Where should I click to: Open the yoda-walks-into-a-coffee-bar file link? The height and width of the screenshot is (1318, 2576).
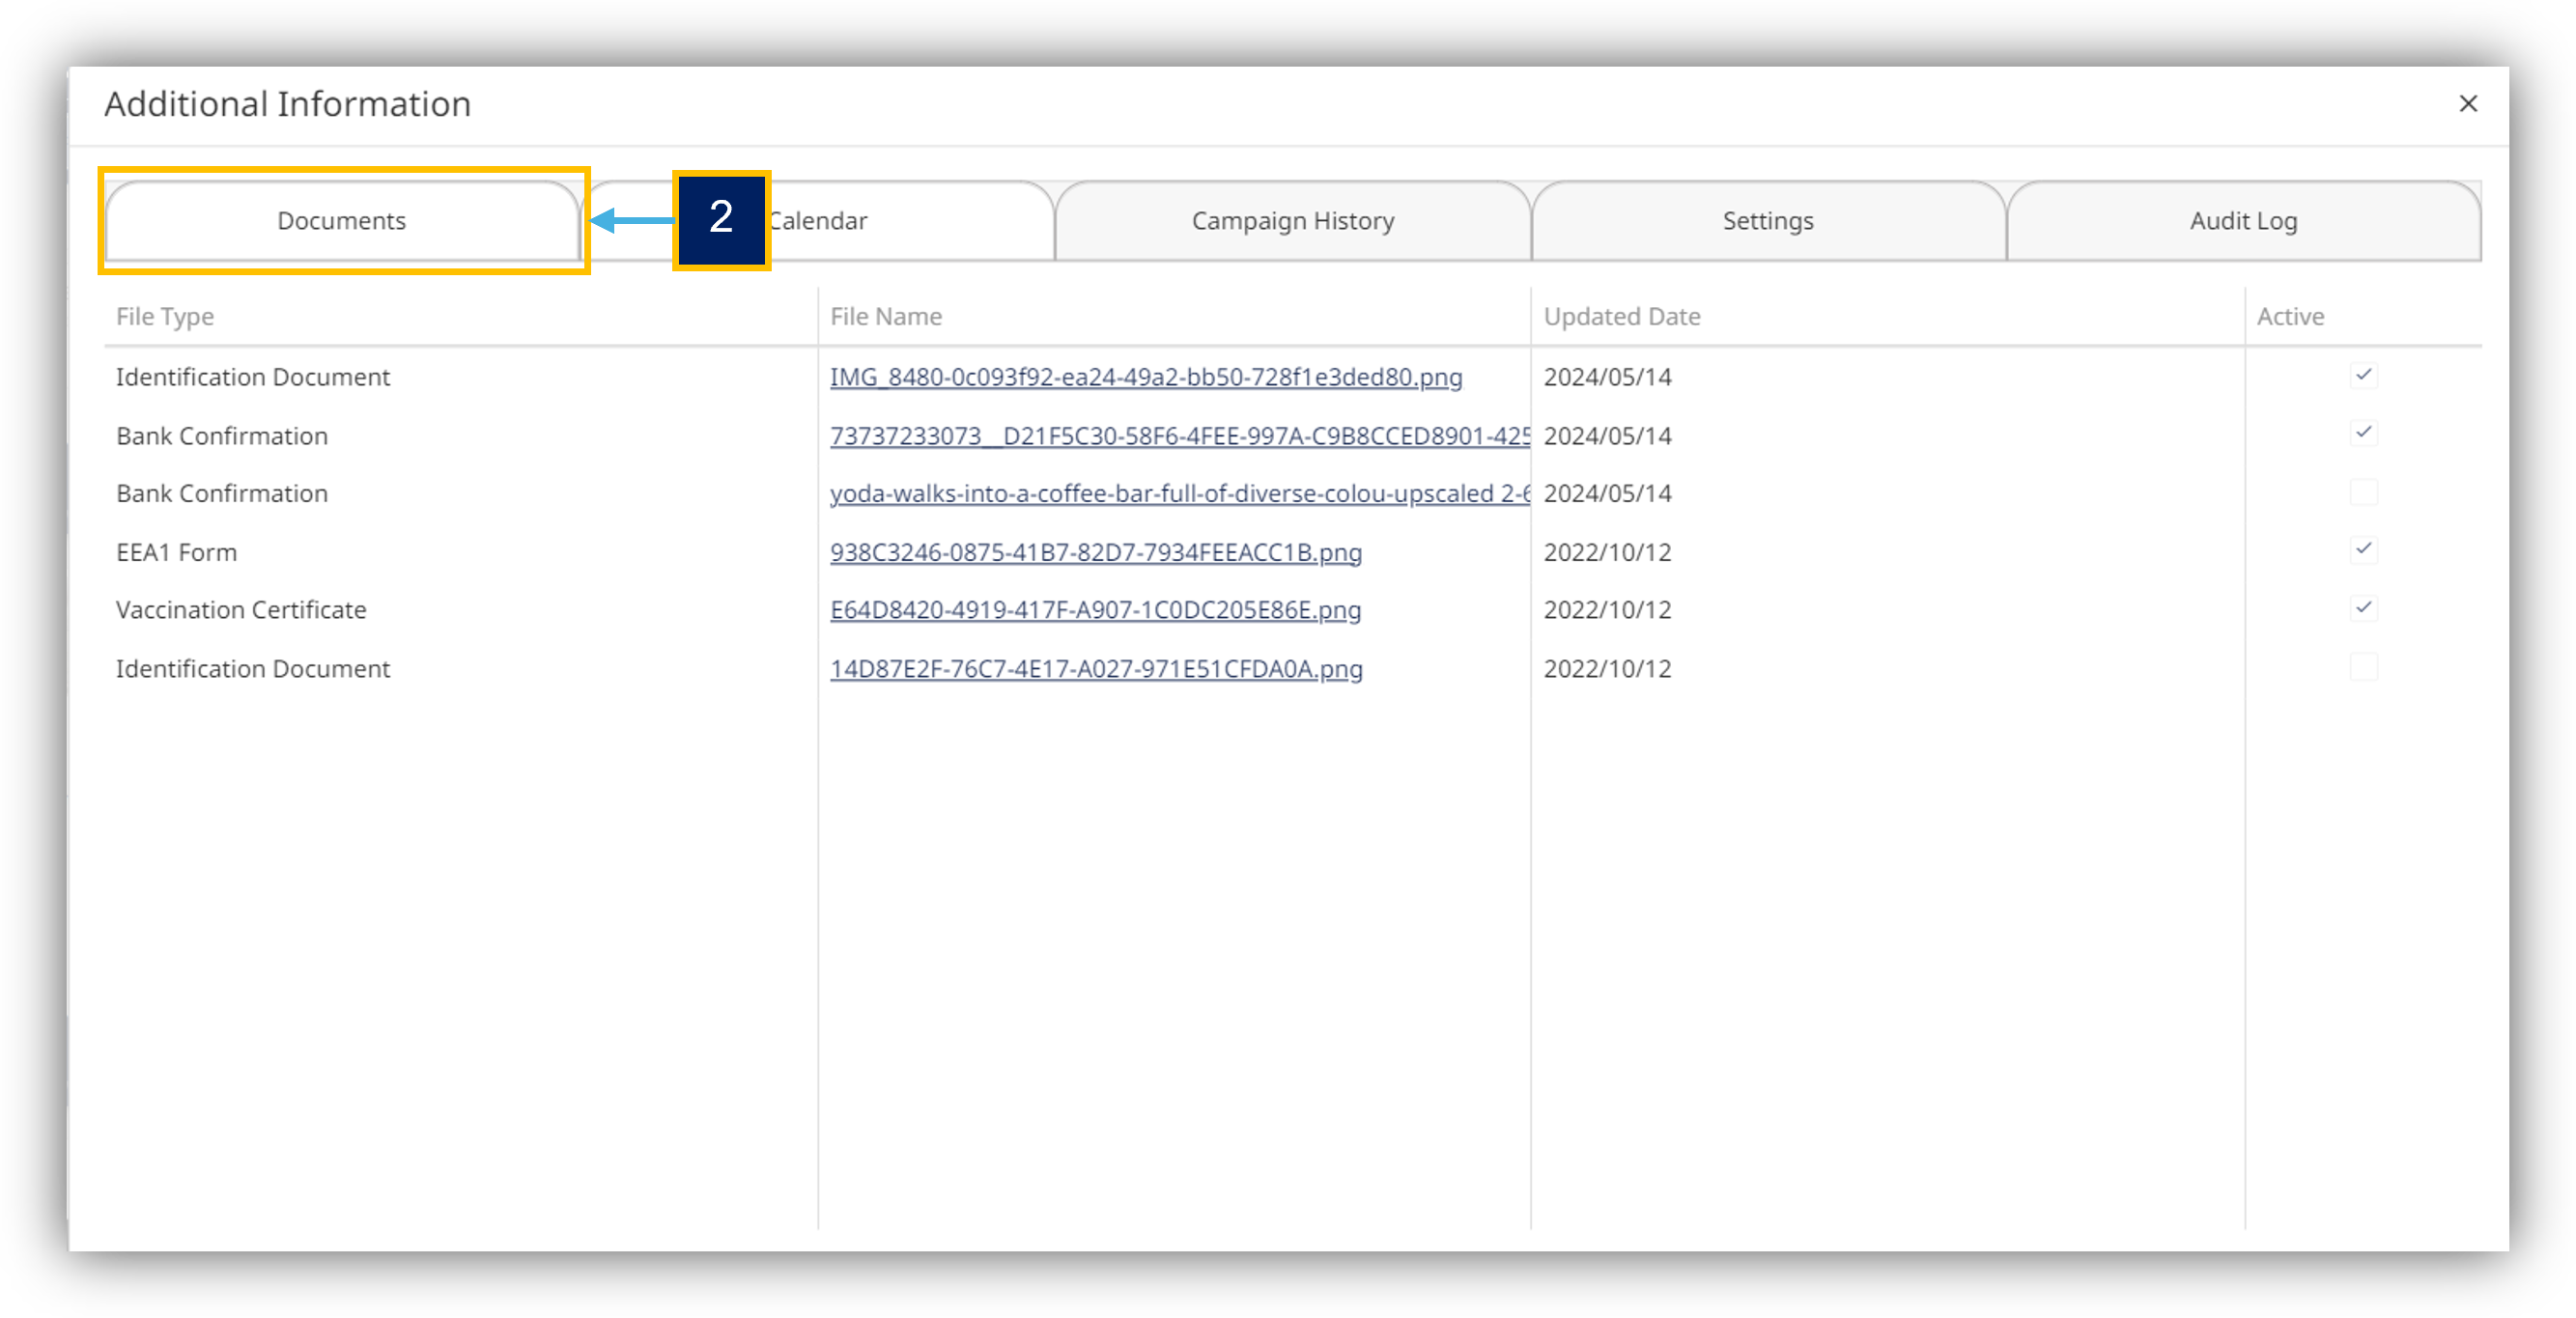coord(1180,493)
